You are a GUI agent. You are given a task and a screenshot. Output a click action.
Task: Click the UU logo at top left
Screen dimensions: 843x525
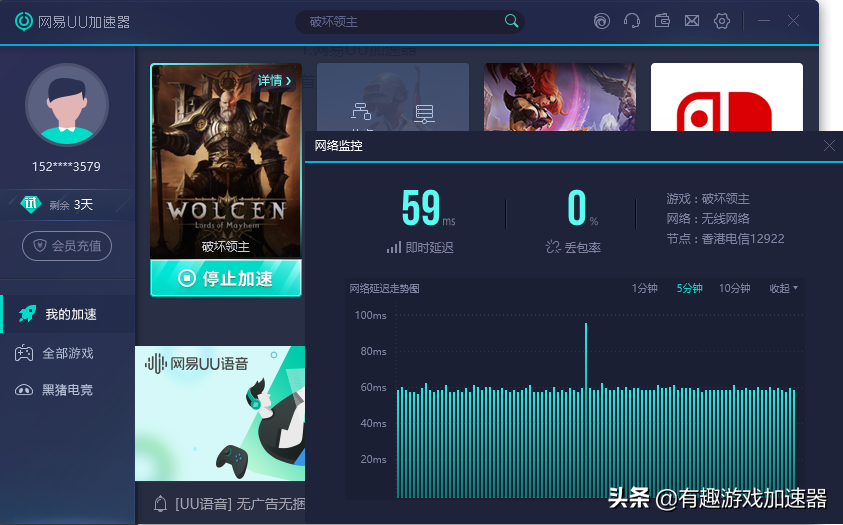24,21
